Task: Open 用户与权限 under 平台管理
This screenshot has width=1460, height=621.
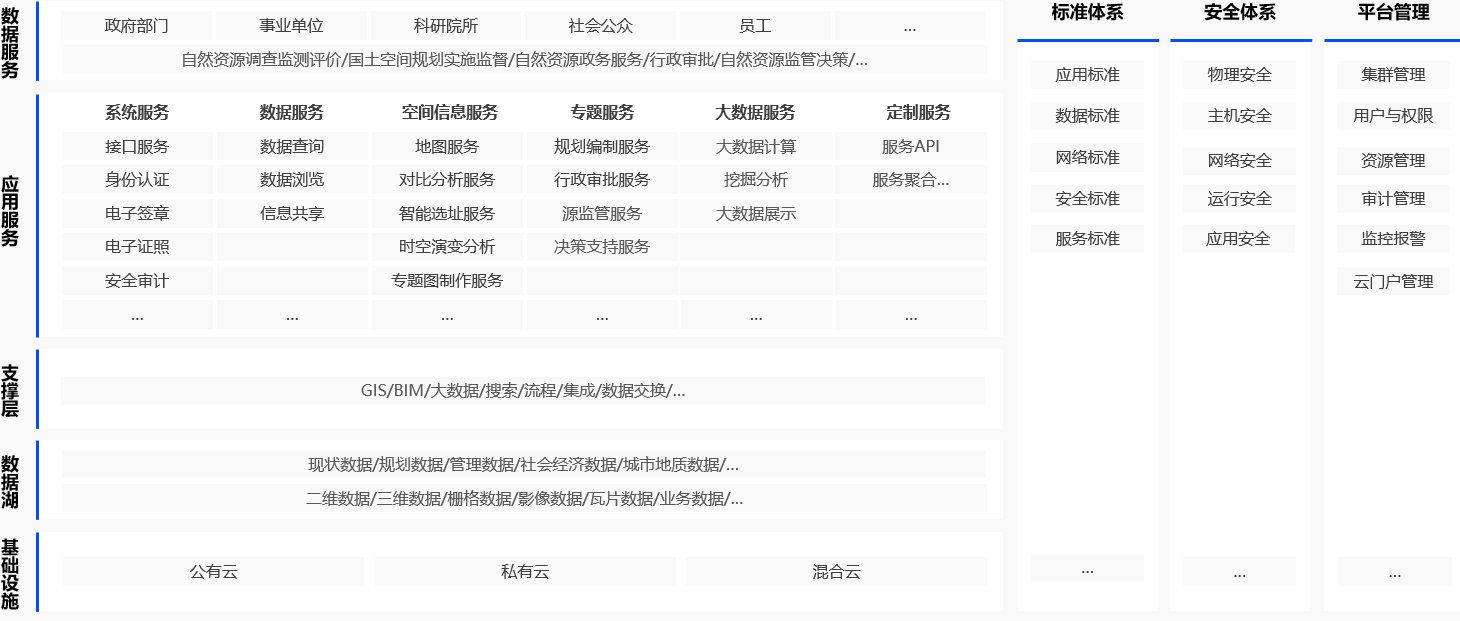Action: (x=1393, y=116)
